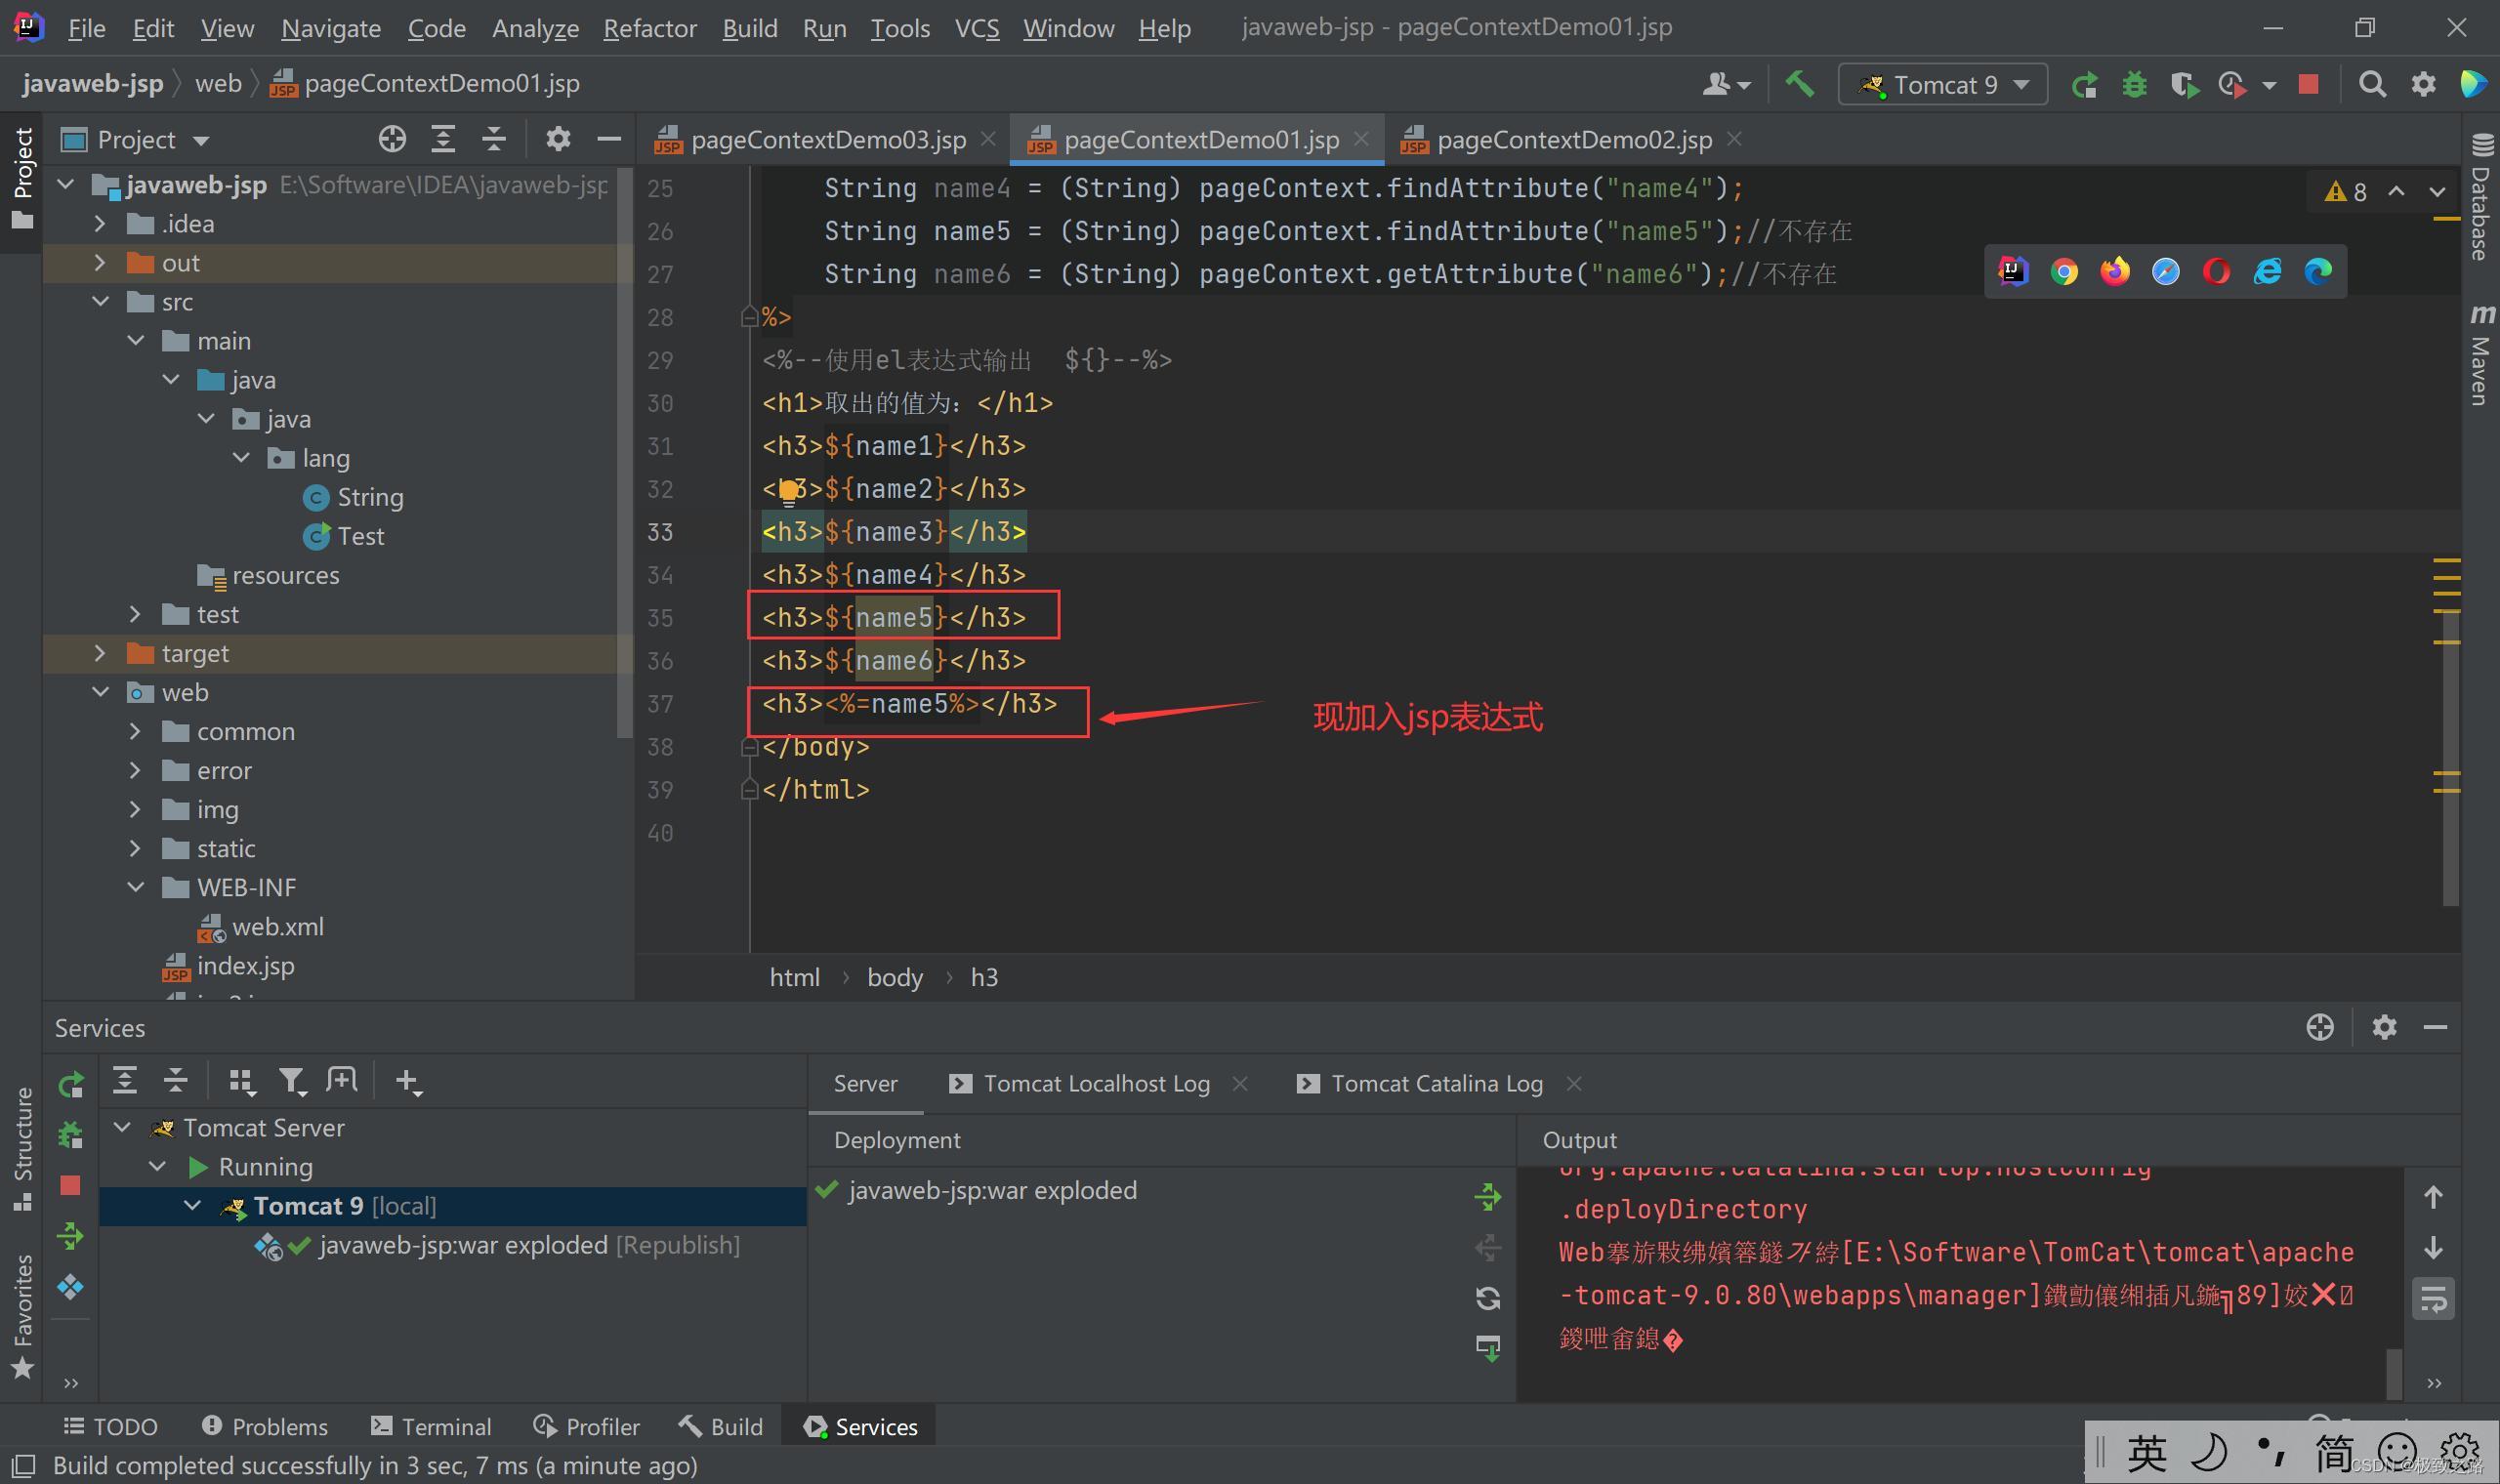
Task: Add a service with the plus icon
Action: point(408,1081)
